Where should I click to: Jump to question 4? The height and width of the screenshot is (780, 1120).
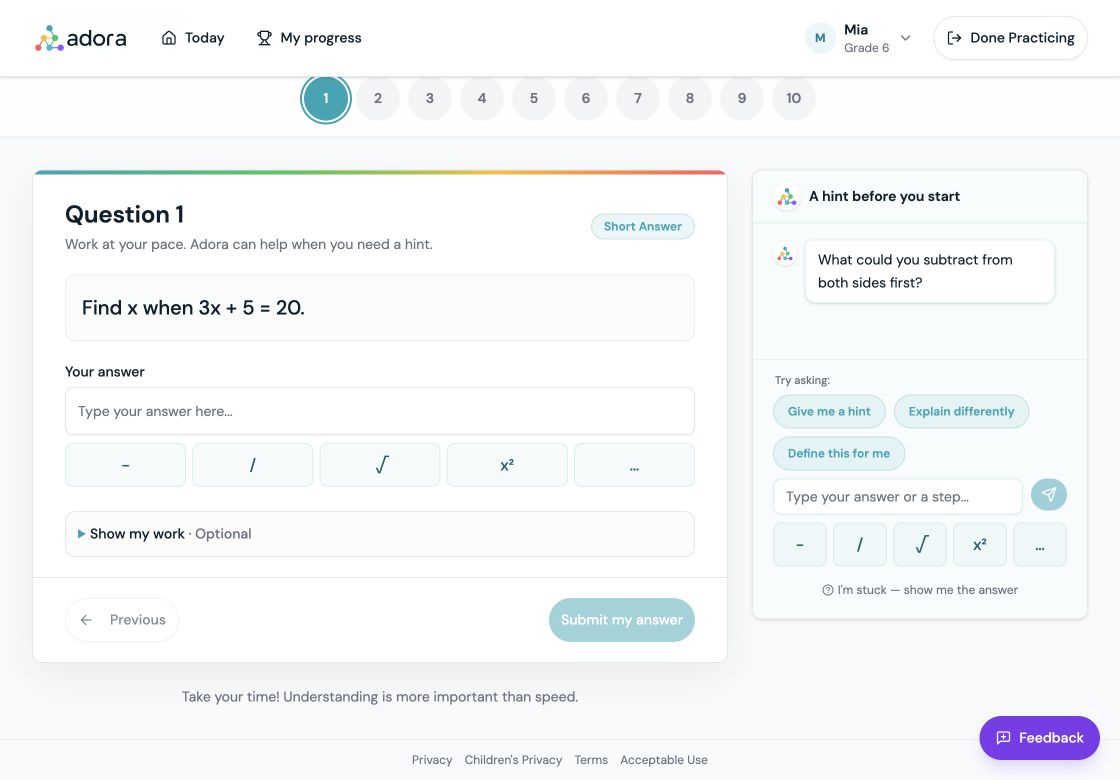point(482,99)
